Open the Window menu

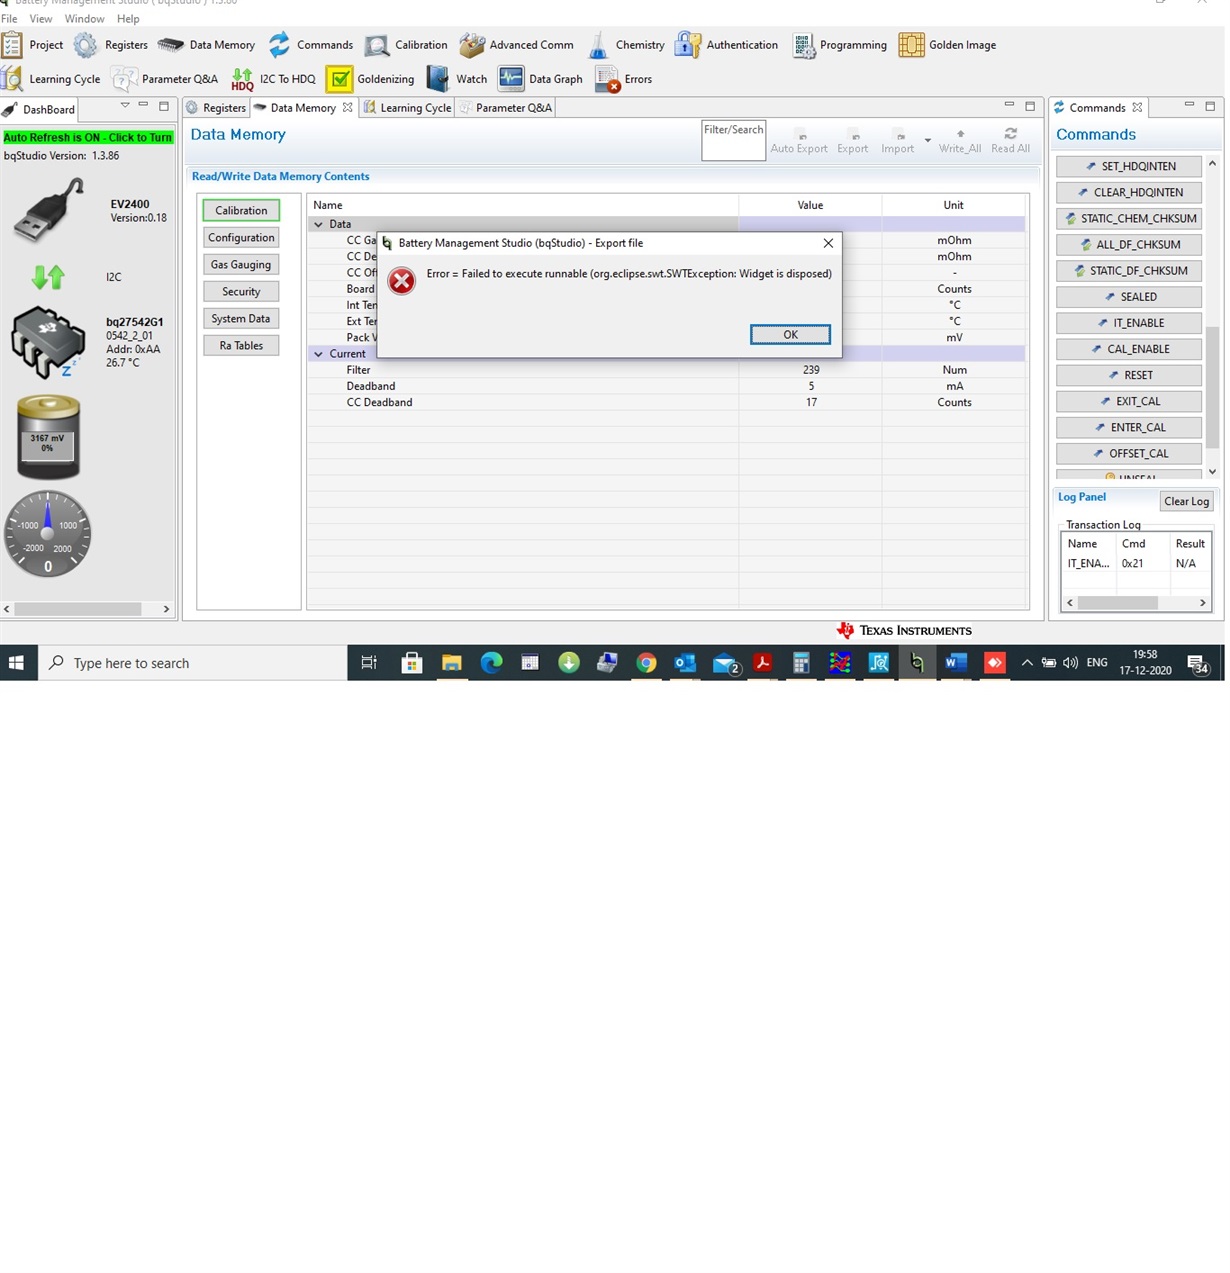pos(84,19)
